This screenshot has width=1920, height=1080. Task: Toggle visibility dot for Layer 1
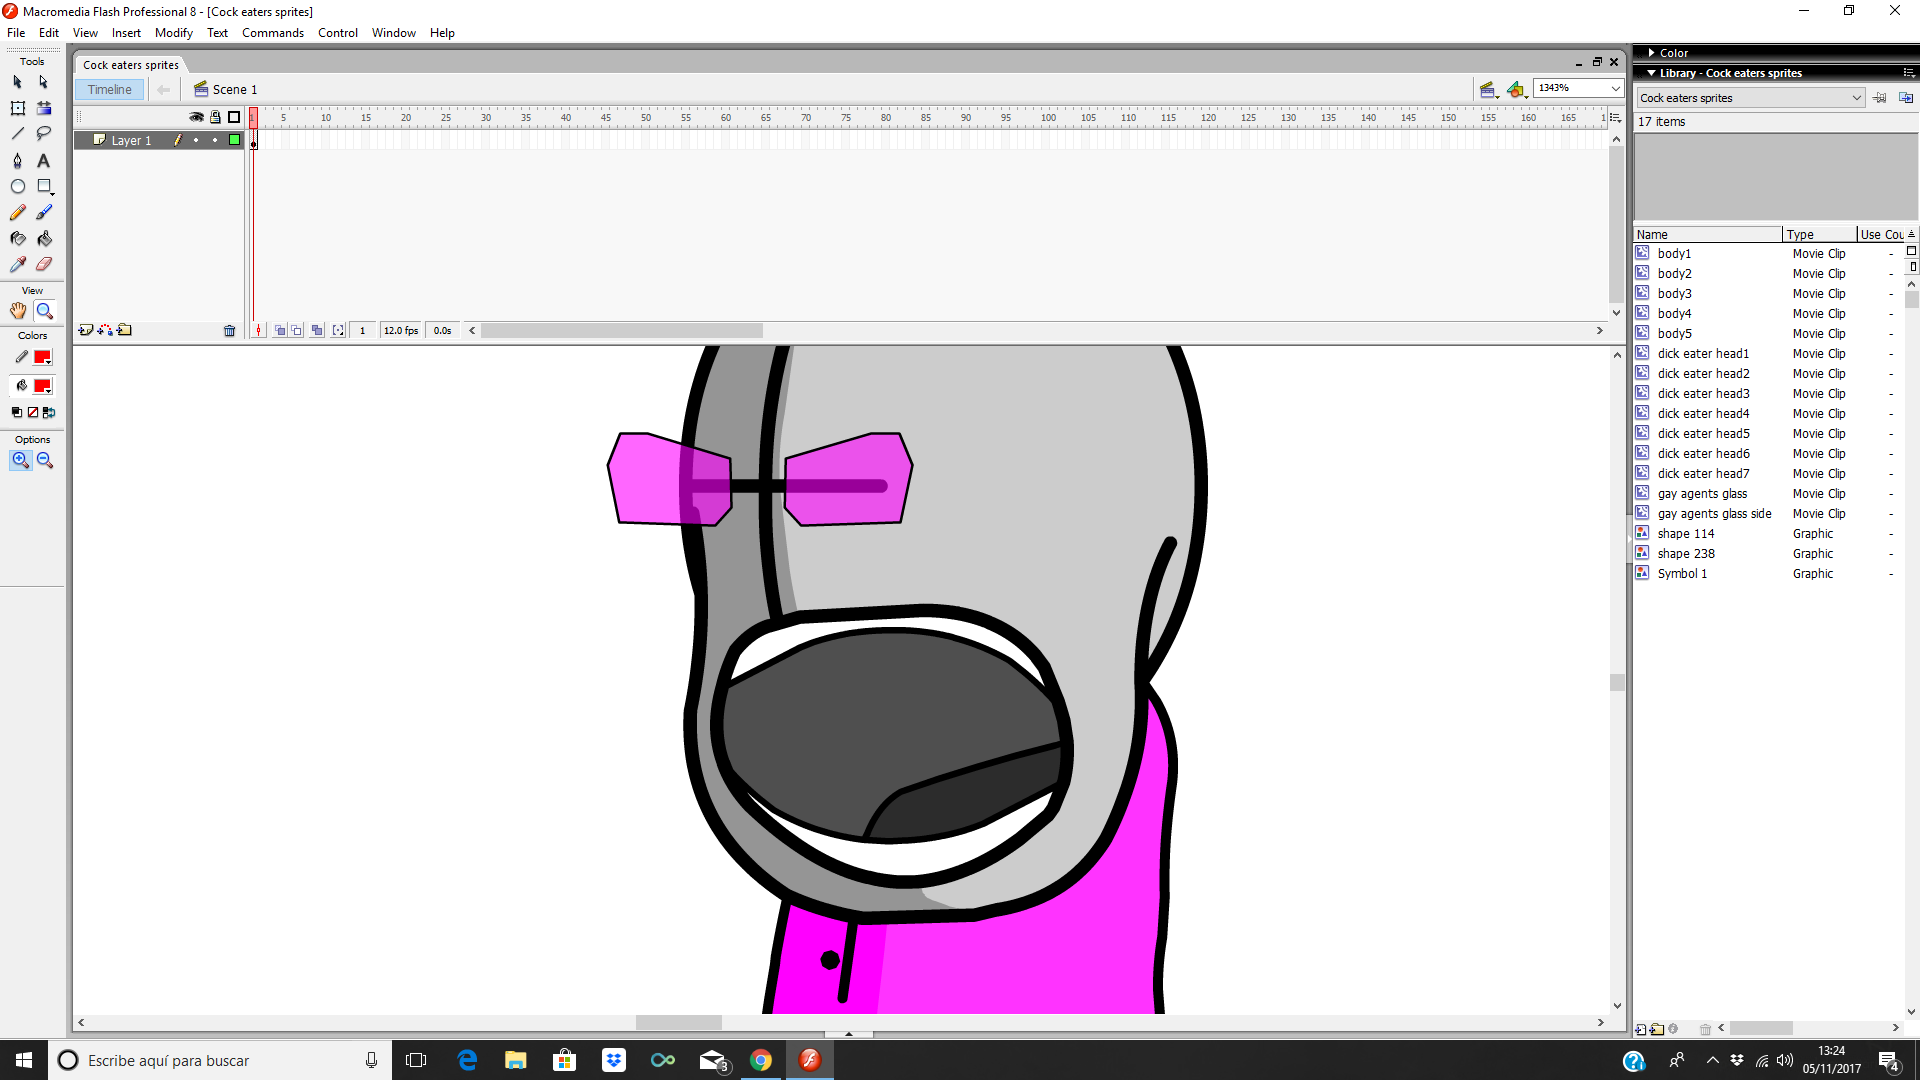tap(196, 141)
